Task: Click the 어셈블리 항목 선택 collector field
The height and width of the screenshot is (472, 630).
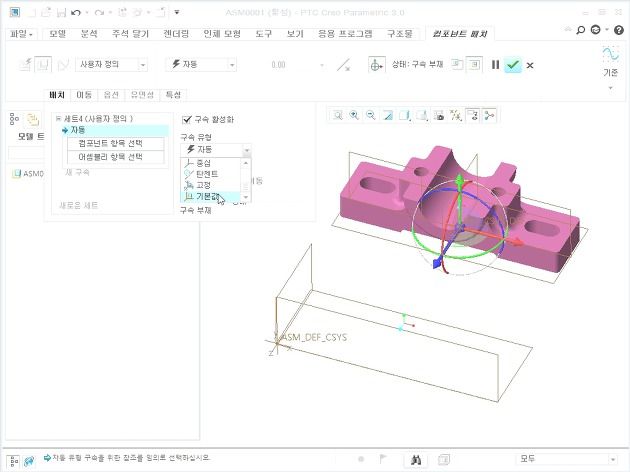Action: [x=116, y=157]
